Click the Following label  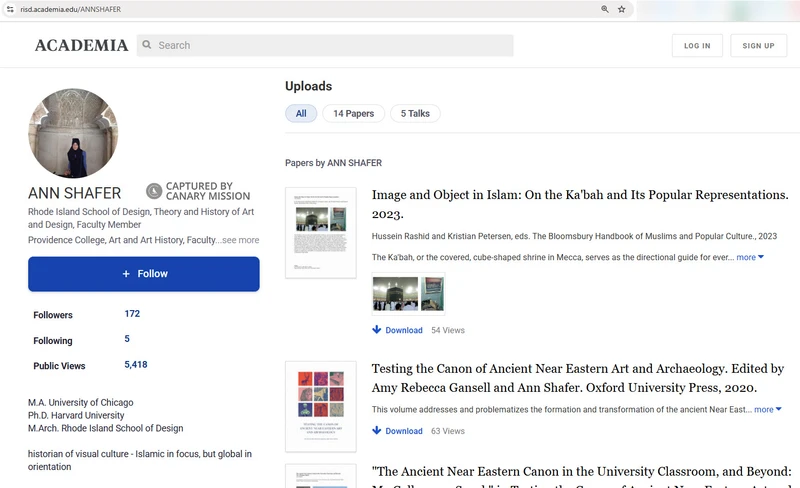(53, 340)
